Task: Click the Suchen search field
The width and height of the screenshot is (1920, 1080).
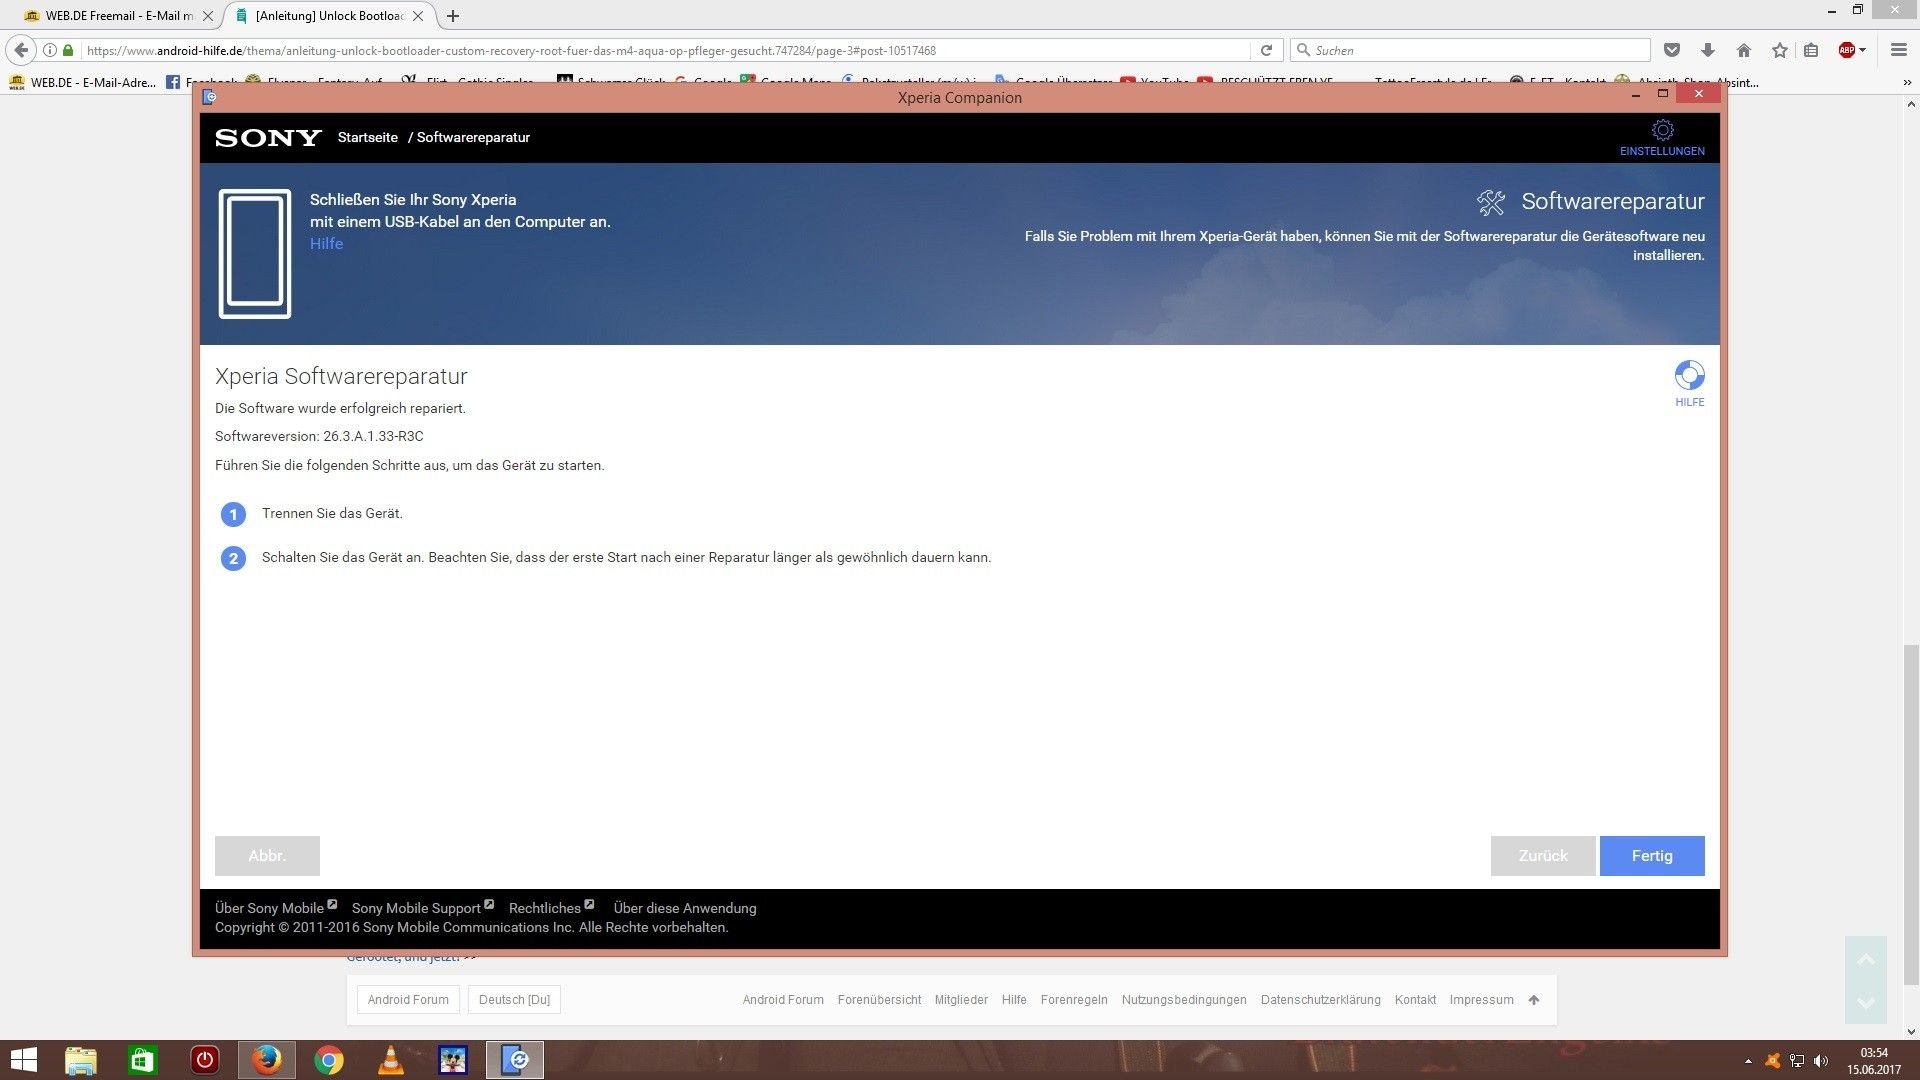Action: point(1470,50)
